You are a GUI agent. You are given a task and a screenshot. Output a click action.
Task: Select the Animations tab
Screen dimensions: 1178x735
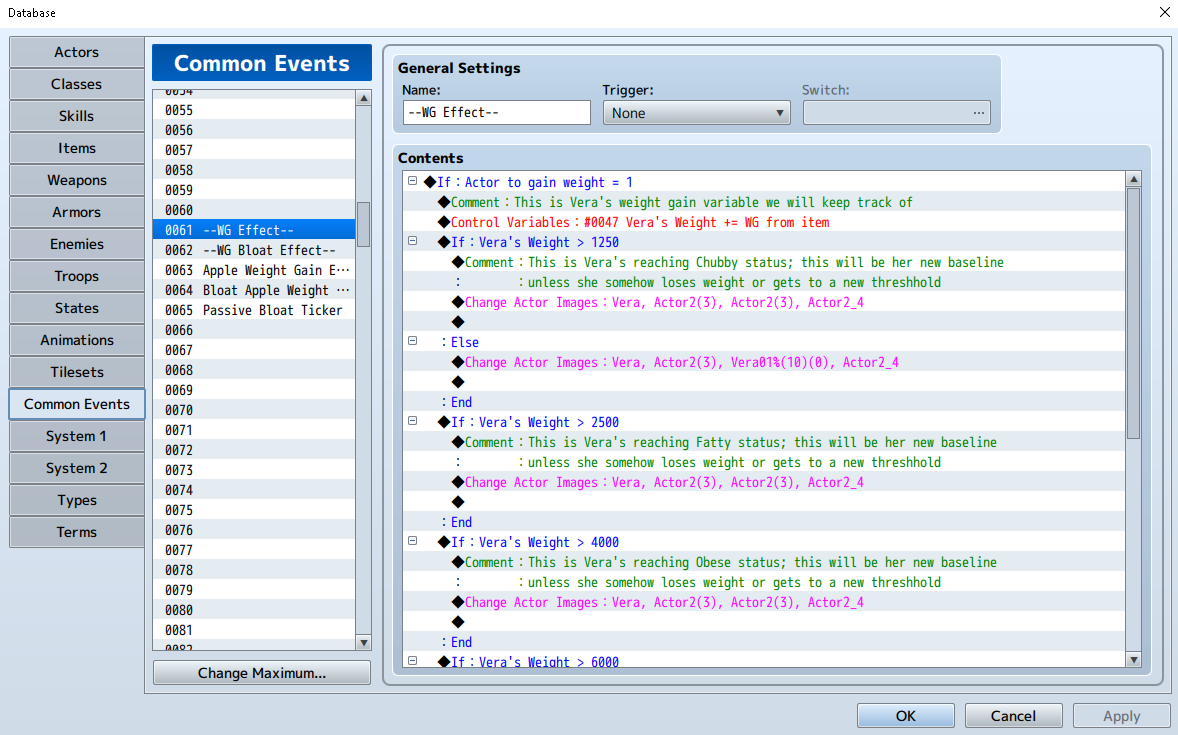pyautogui.click(x=77, y=340)
